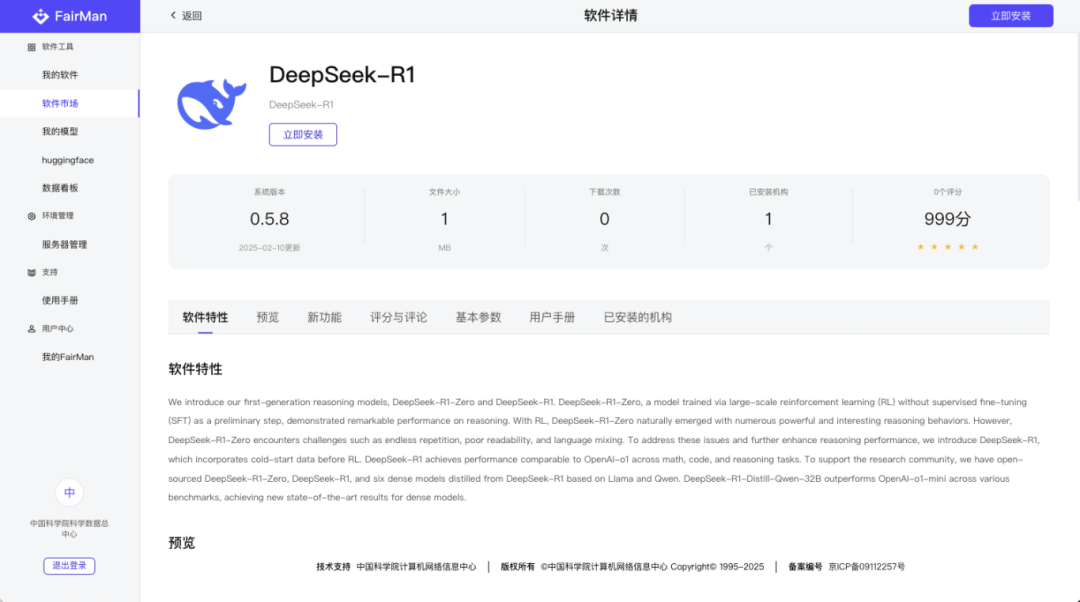Viewport: 1080px width, 602px height.
Task: Click the 软件特性 section heading
Action: pos(195,369)
